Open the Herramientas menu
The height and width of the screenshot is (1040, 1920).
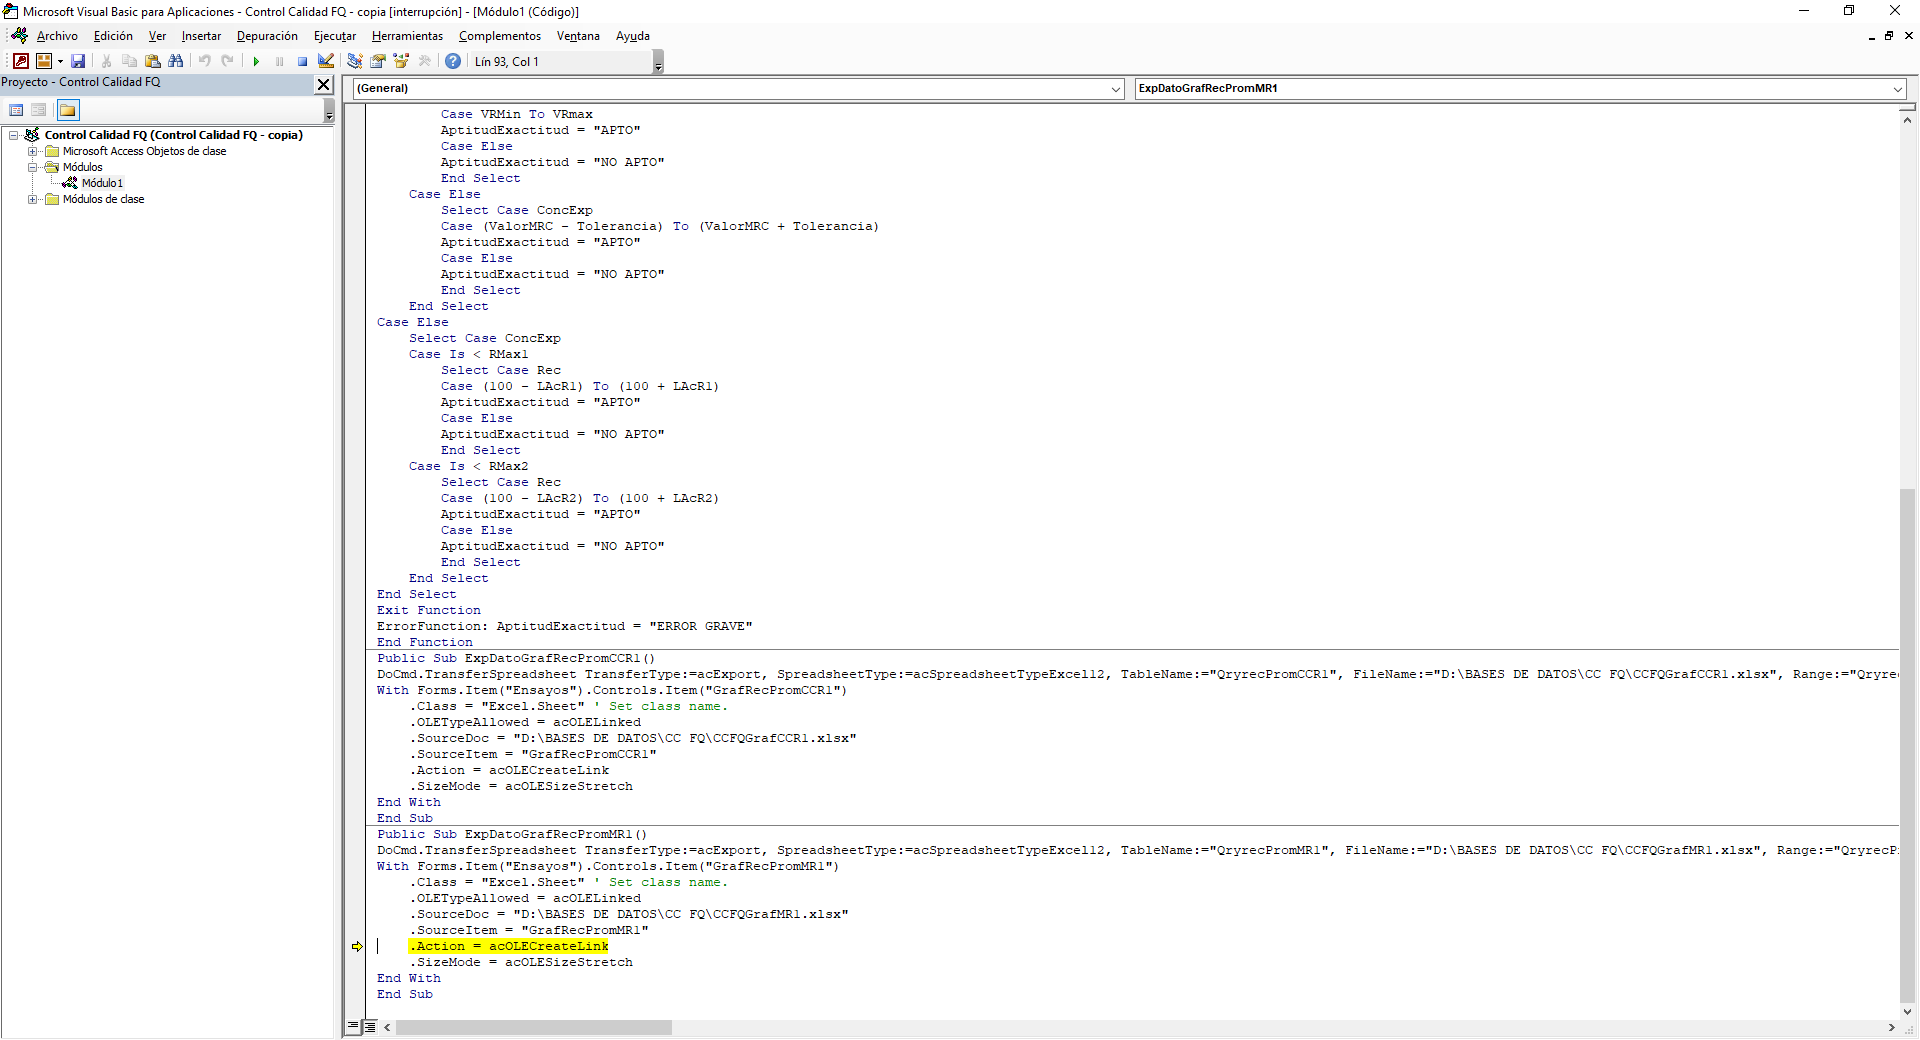coord(407,36)
